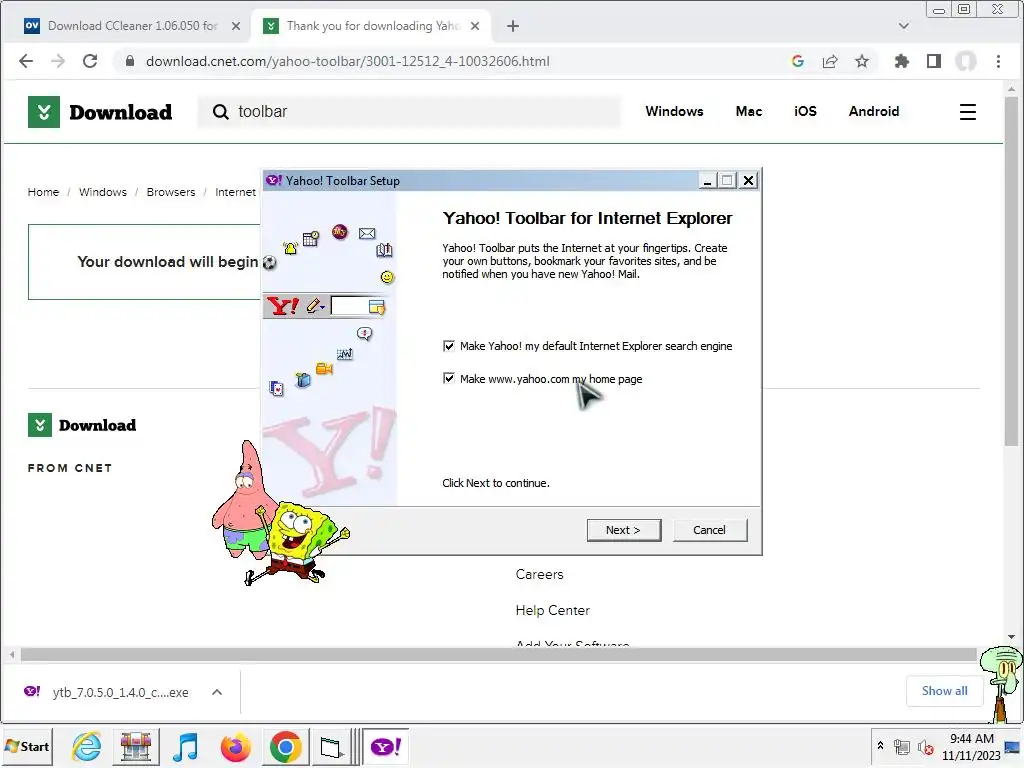
Task: Select the Thank you for downloading Yahoo tab
Action: (x=373, y=26)
